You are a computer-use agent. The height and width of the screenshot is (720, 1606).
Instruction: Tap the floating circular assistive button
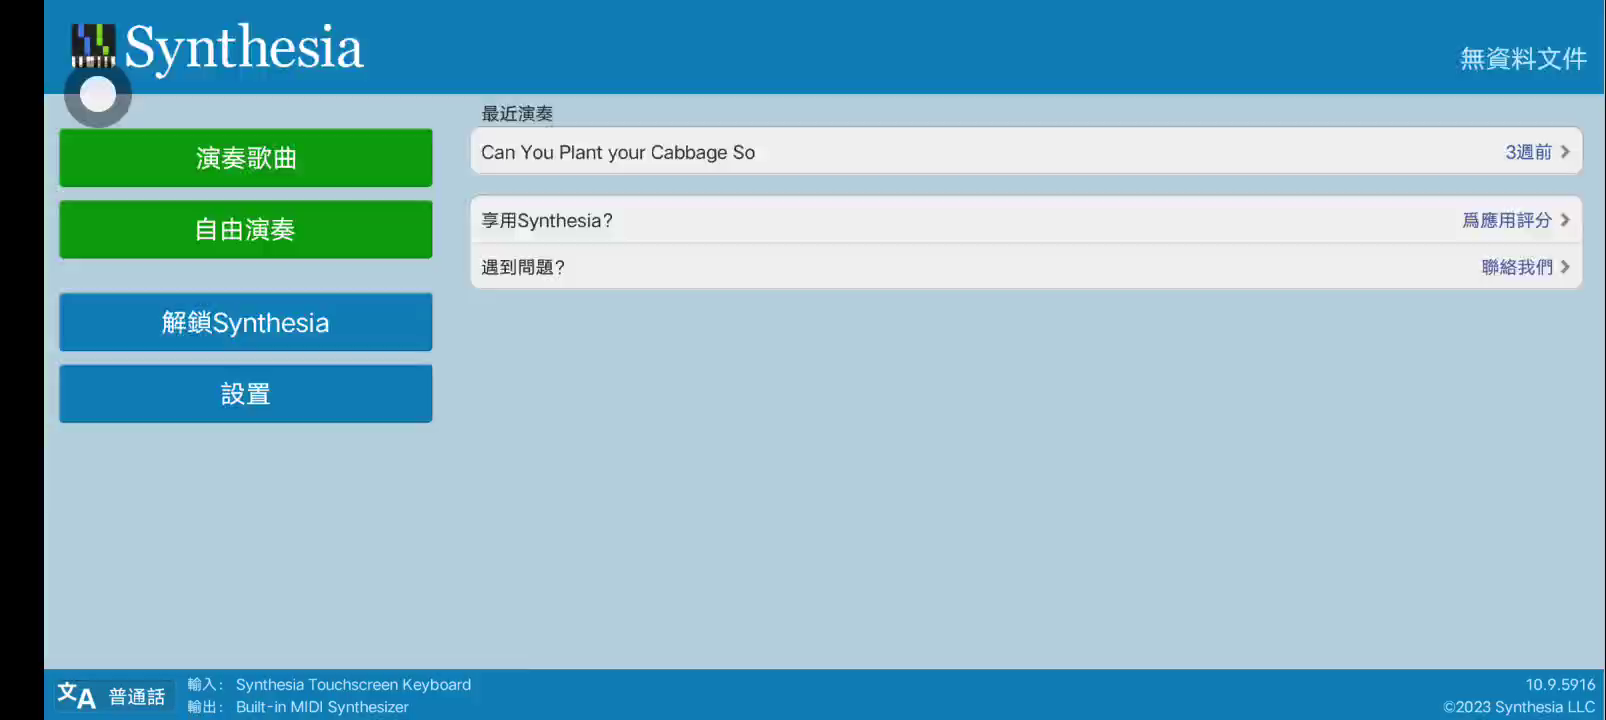[x=98, y=95]
